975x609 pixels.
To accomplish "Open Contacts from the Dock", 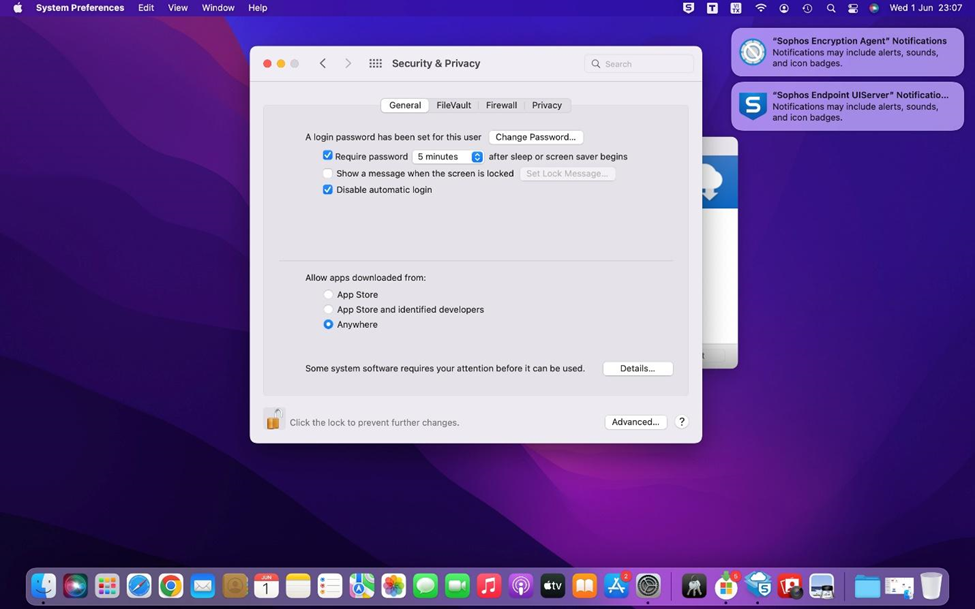I will coord(234,586).
